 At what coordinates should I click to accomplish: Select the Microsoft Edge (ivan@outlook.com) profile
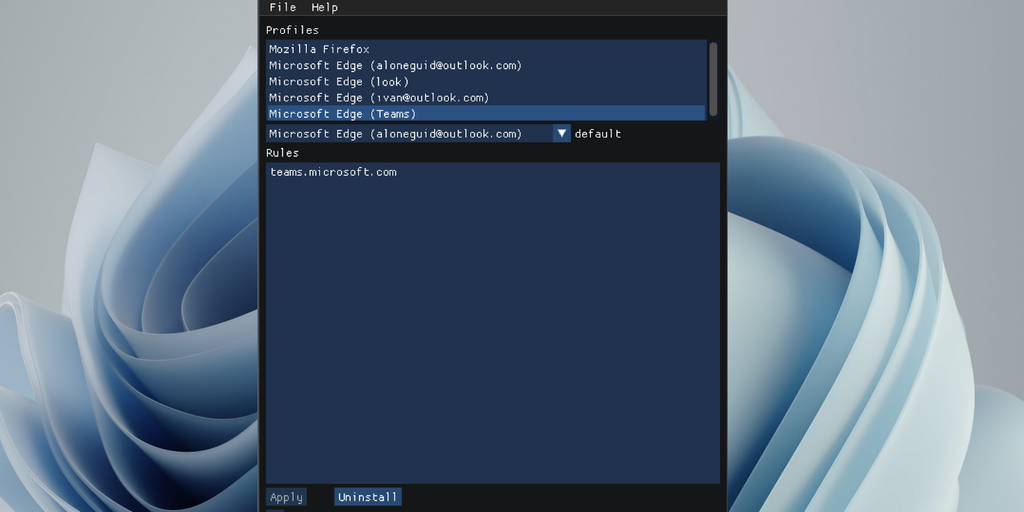[x=486, y=97]
